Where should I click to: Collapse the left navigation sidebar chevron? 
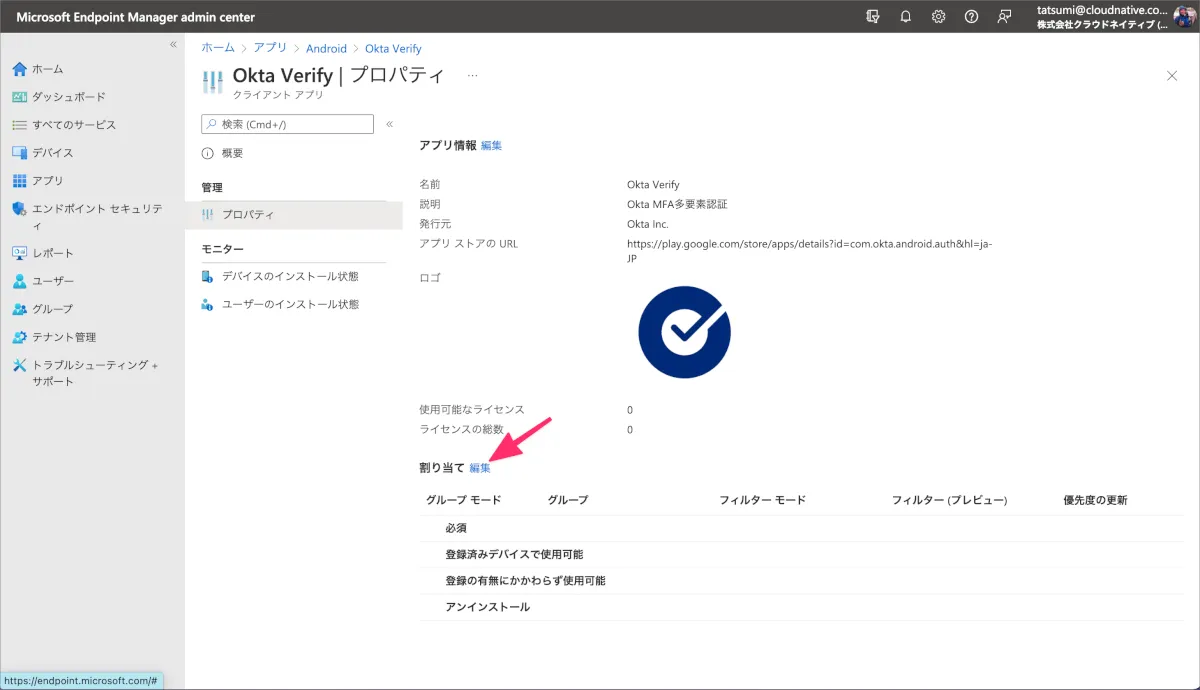pos(173,45)
